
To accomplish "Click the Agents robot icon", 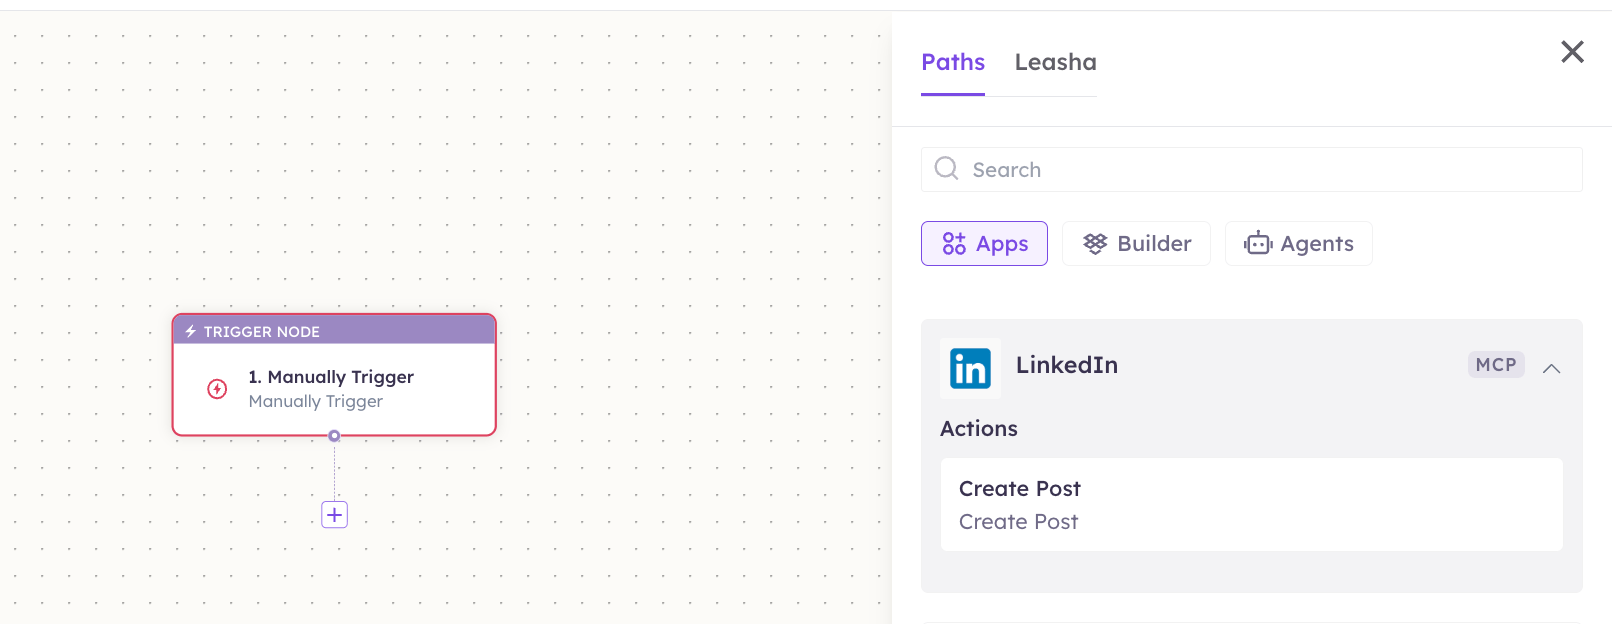I will [1258, 243].
